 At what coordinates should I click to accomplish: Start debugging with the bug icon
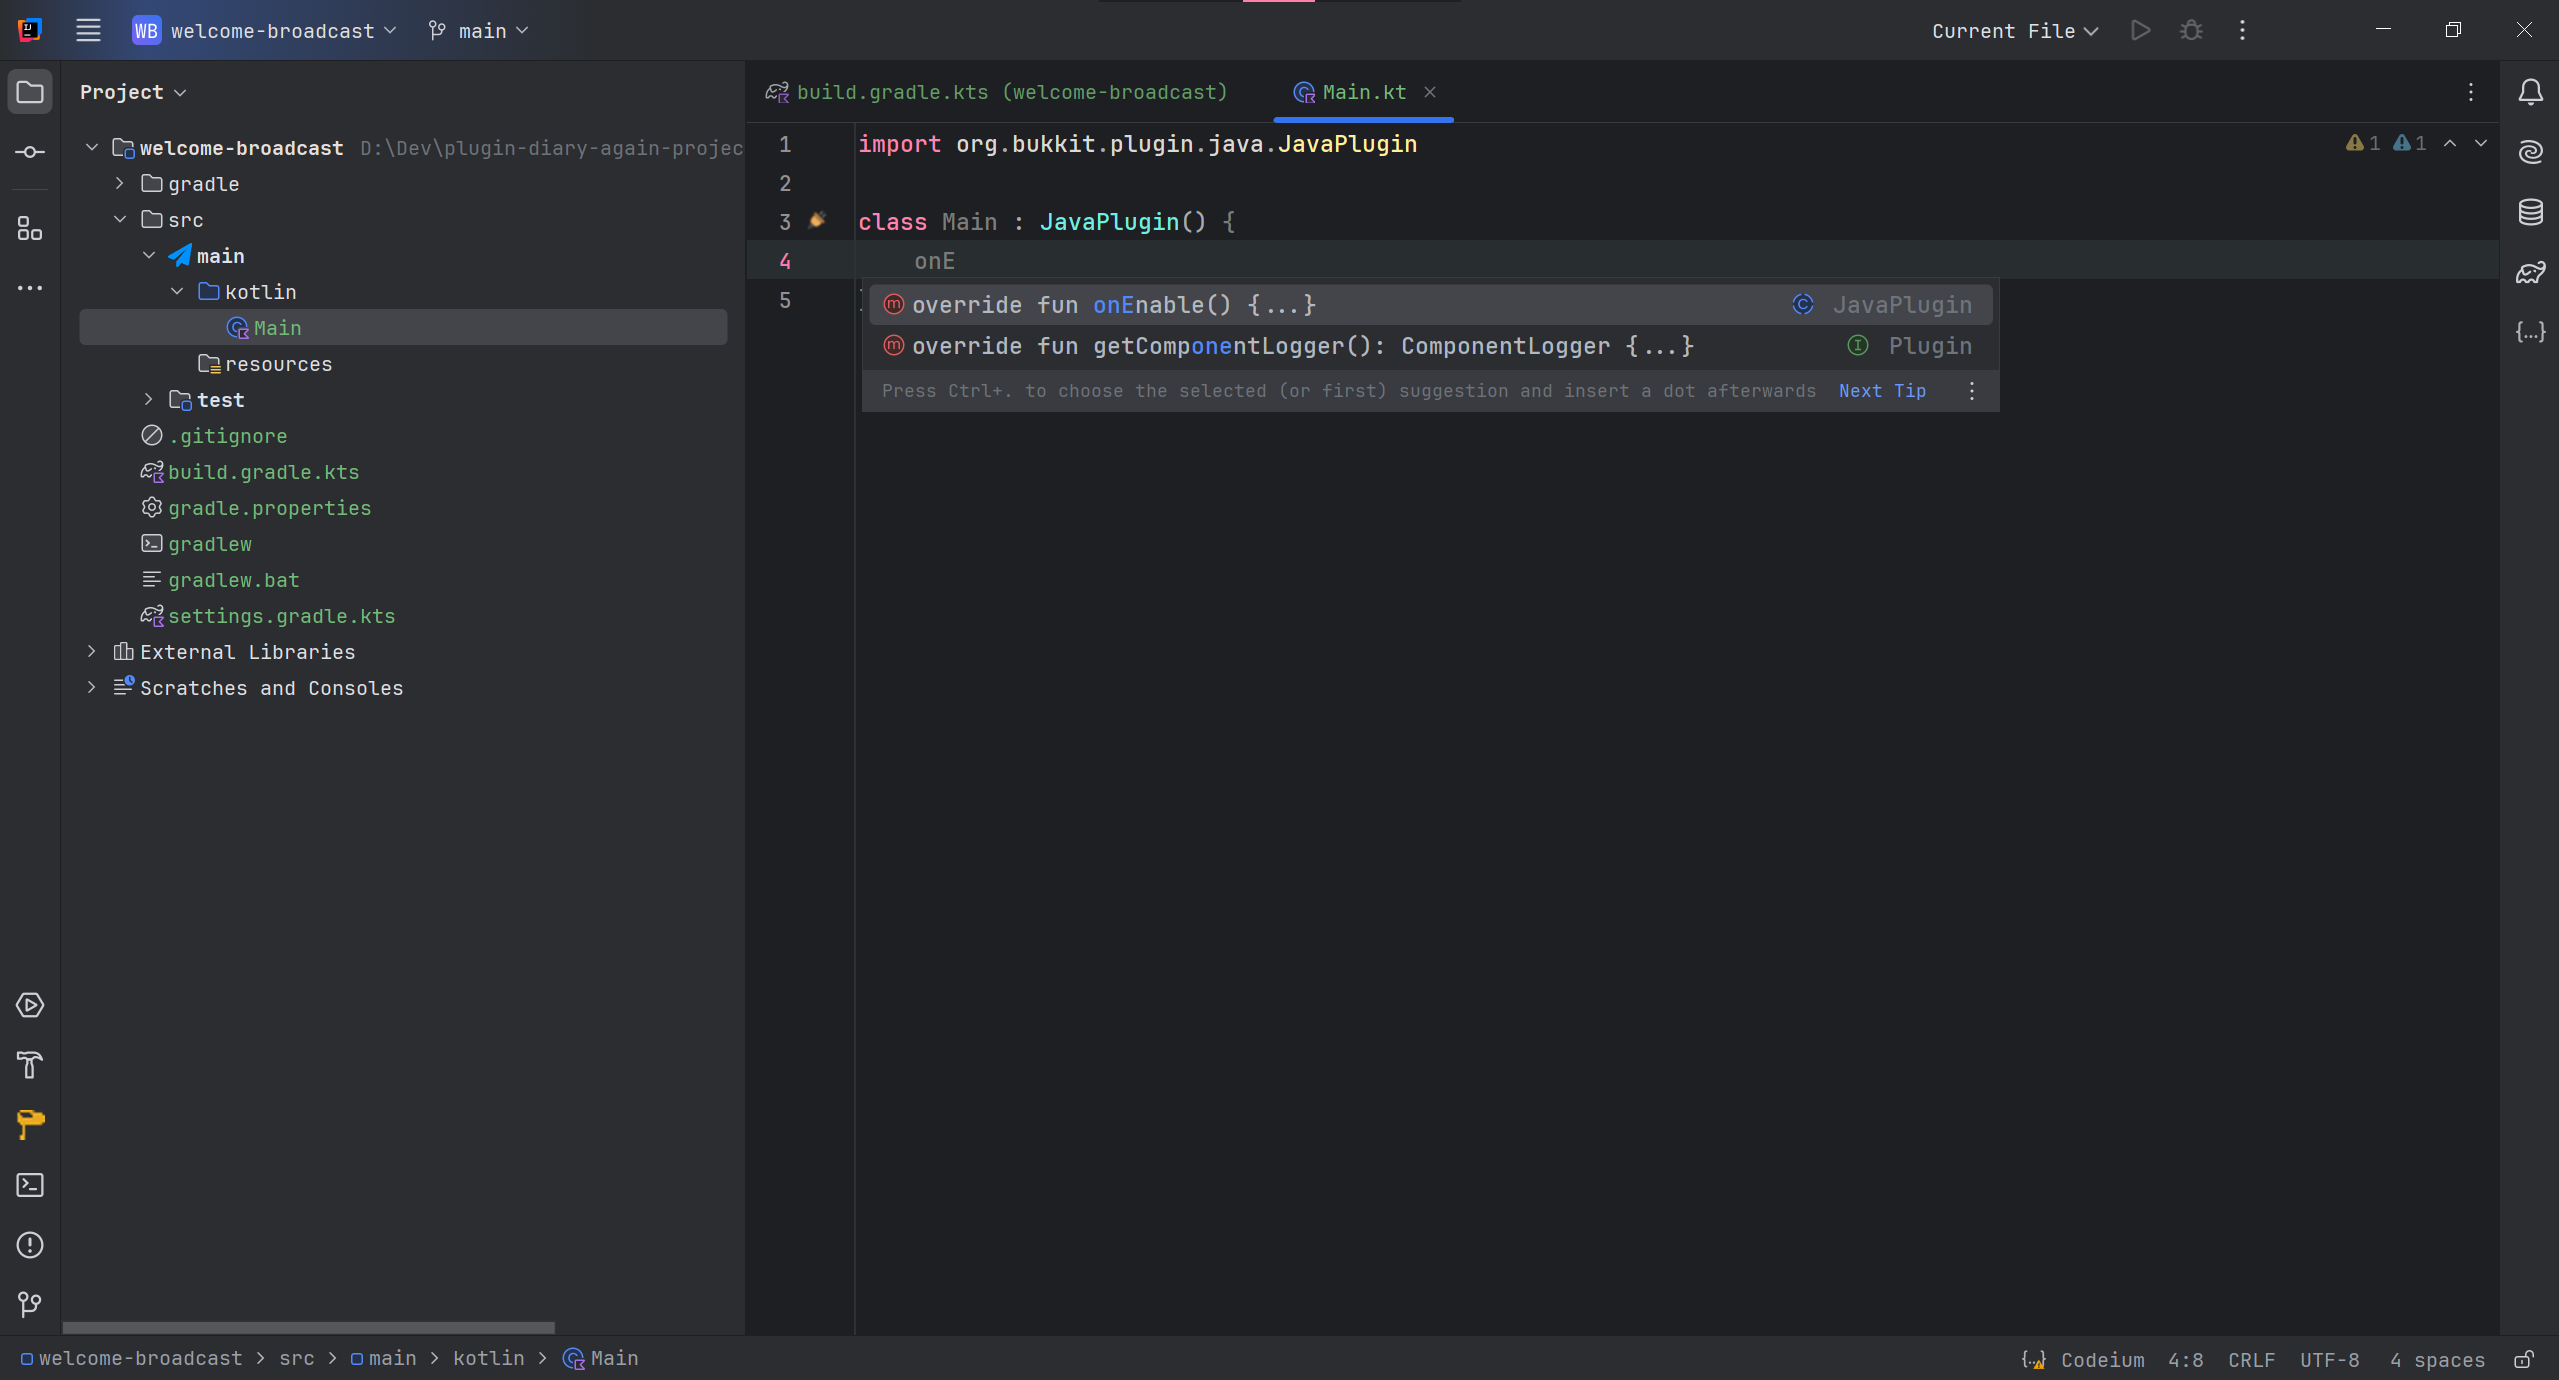pos(2190,30)
